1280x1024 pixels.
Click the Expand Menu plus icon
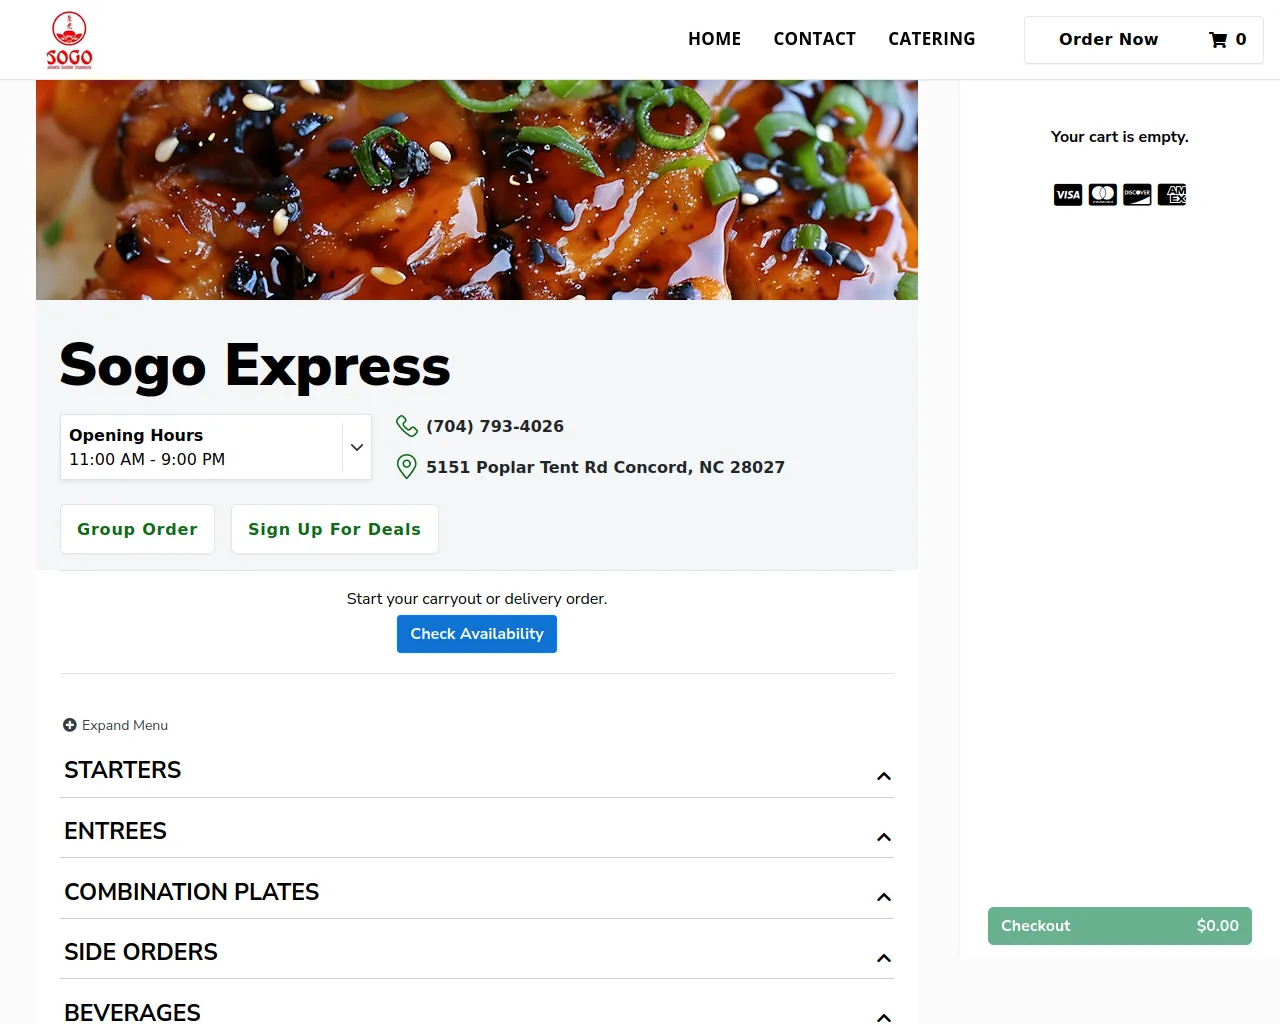(70, 725)
